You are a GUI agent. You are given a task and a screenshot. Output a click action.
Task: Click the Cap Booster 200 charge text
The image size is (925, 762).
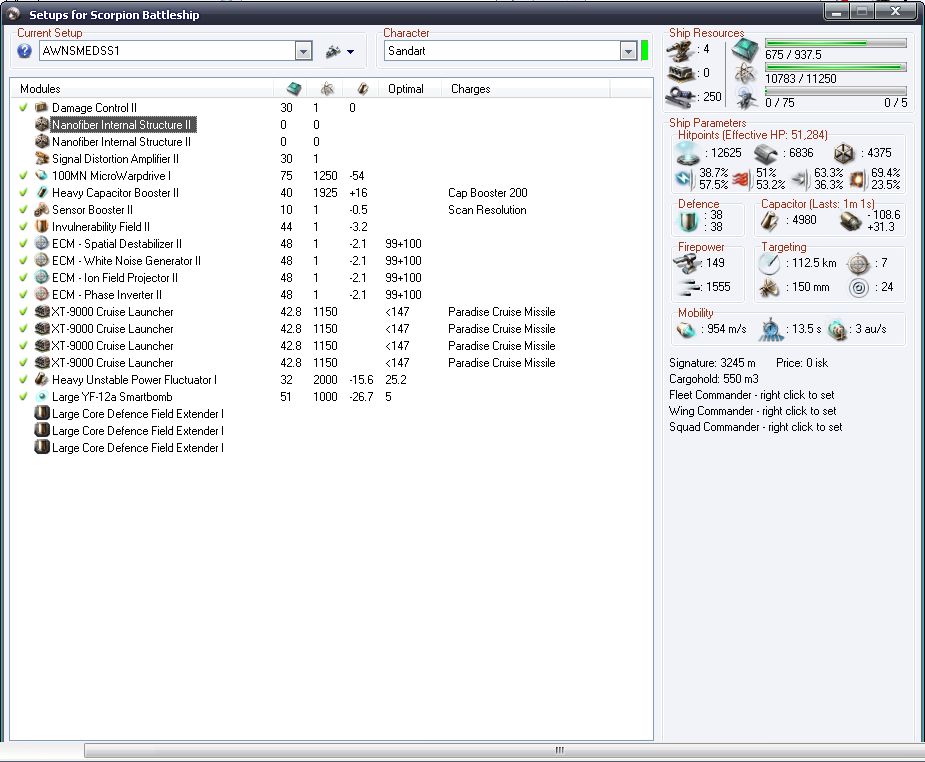(x=488, y=193)
